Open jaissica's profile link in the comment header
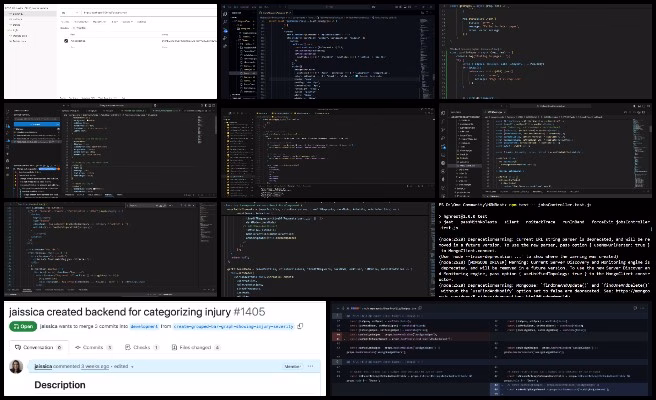 [43, 366]
